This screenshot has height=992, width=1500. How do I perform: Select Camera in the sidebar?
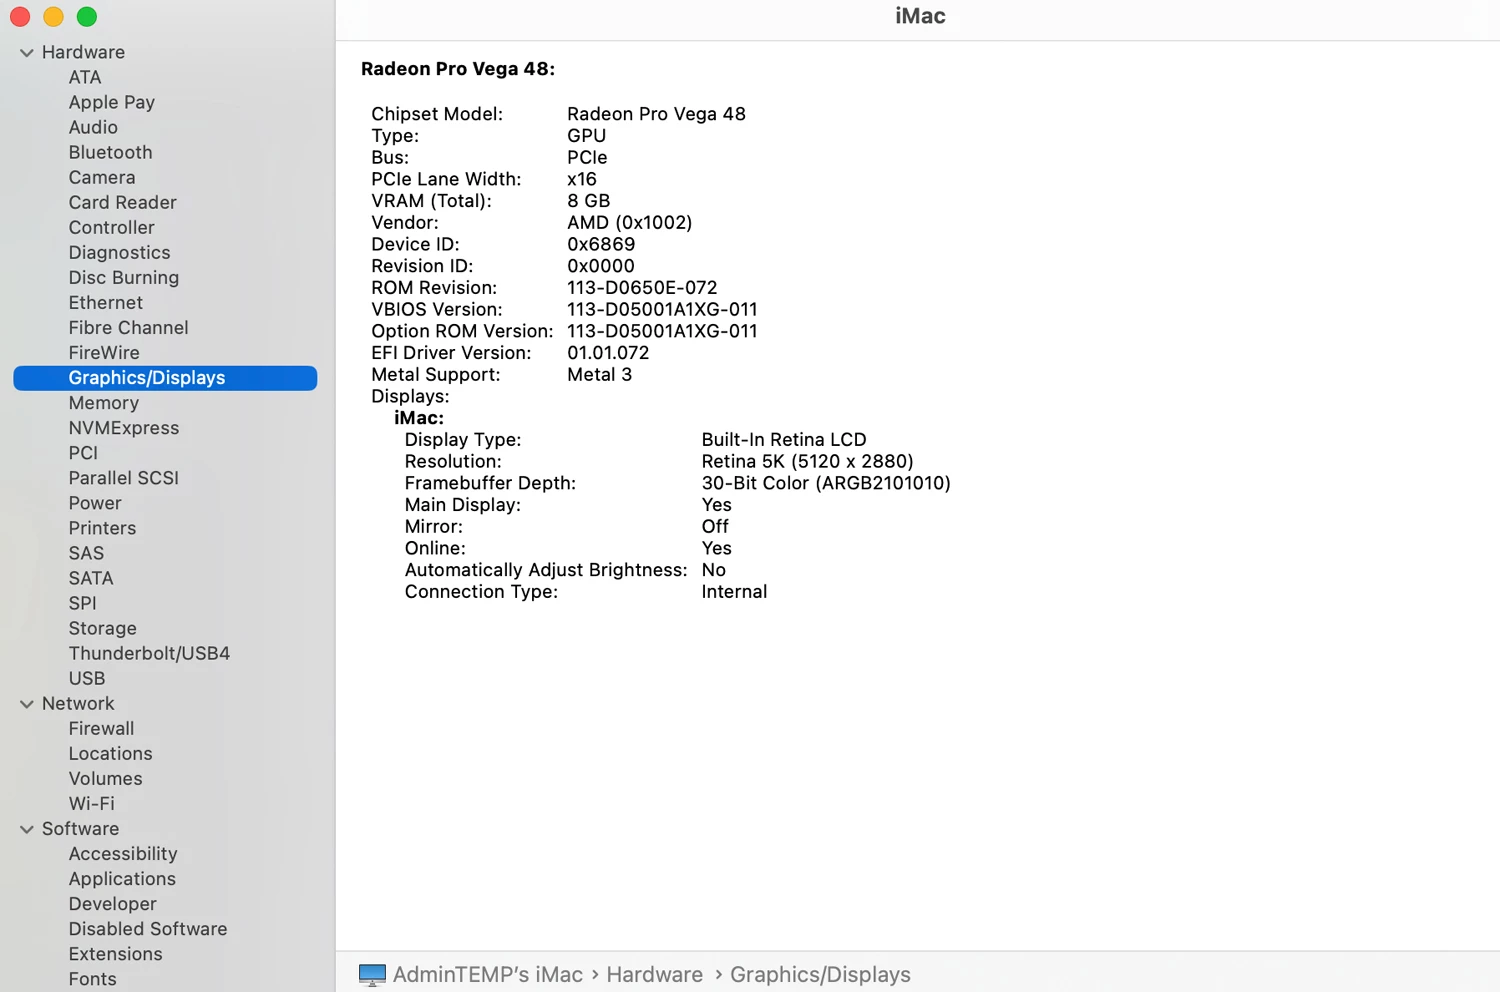[102, 177]
